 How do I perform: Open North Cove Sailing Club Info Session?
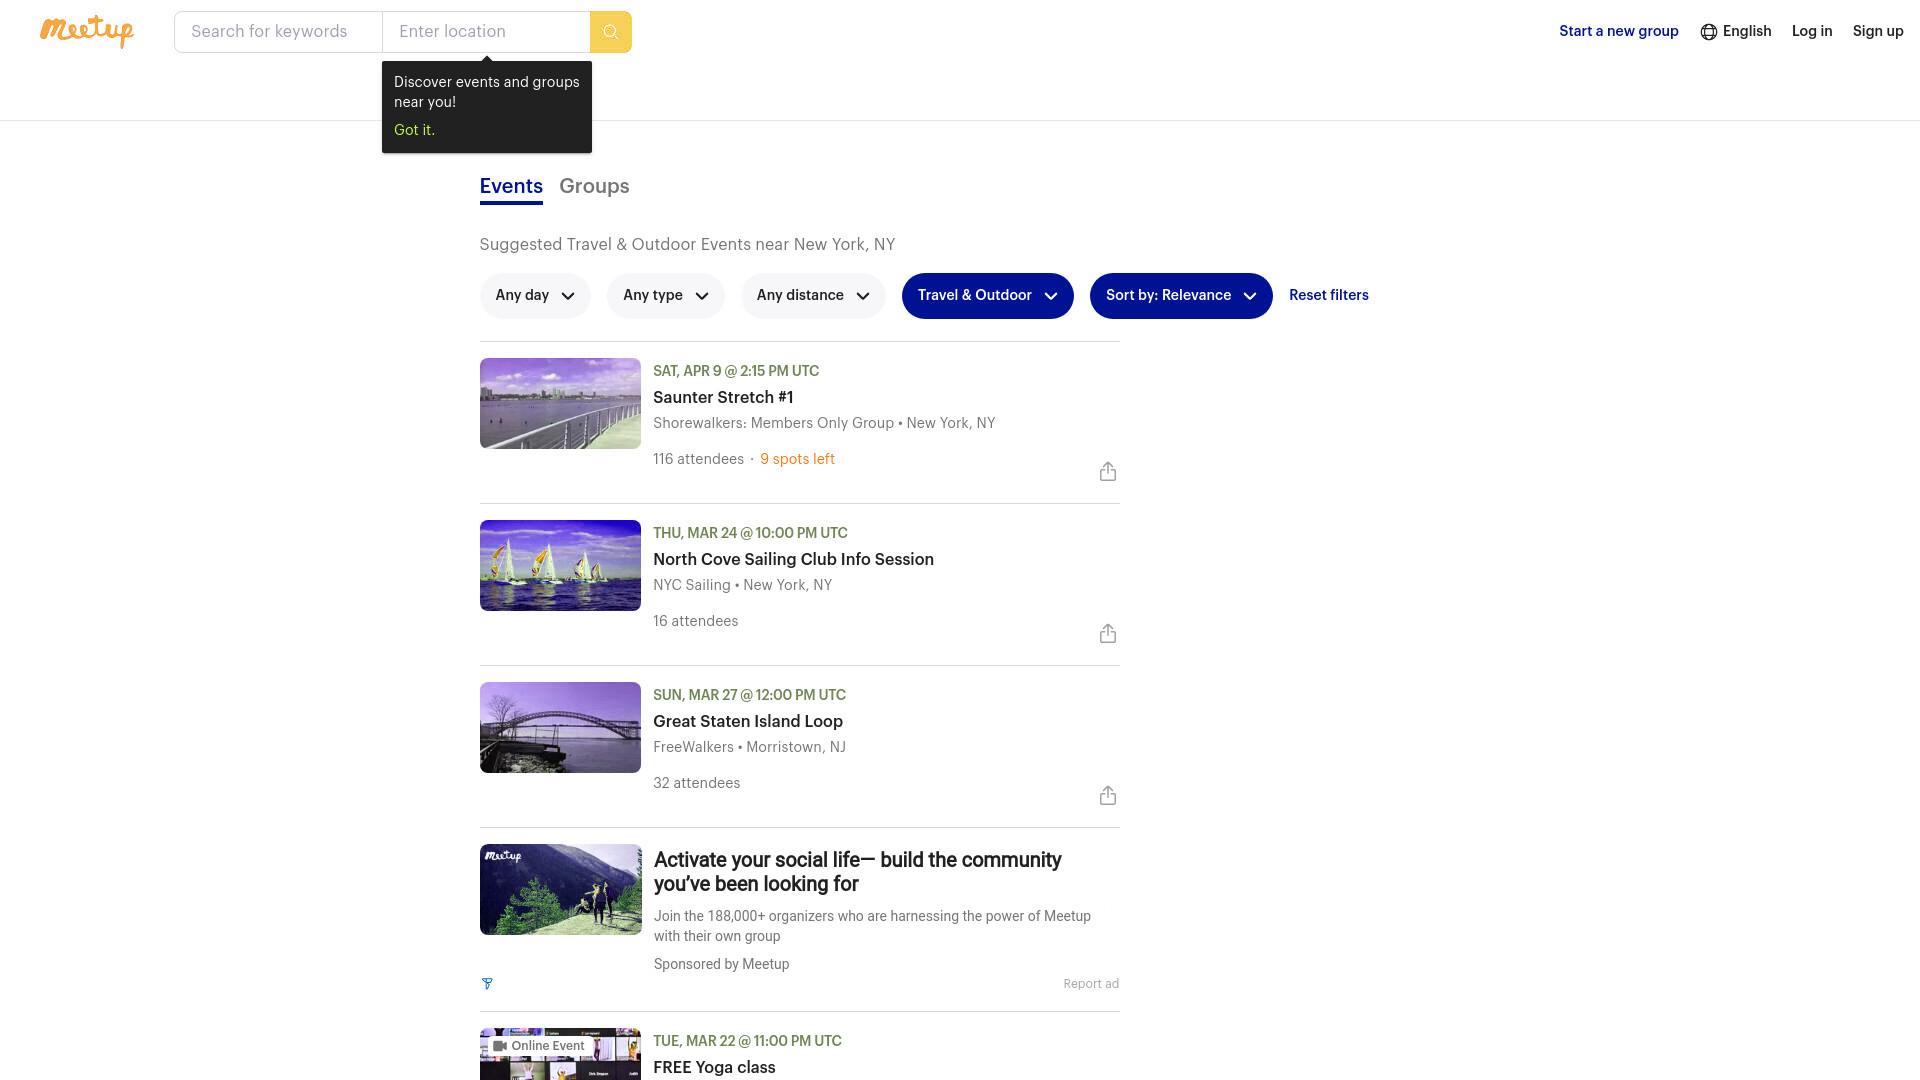[x=793, y=560]
